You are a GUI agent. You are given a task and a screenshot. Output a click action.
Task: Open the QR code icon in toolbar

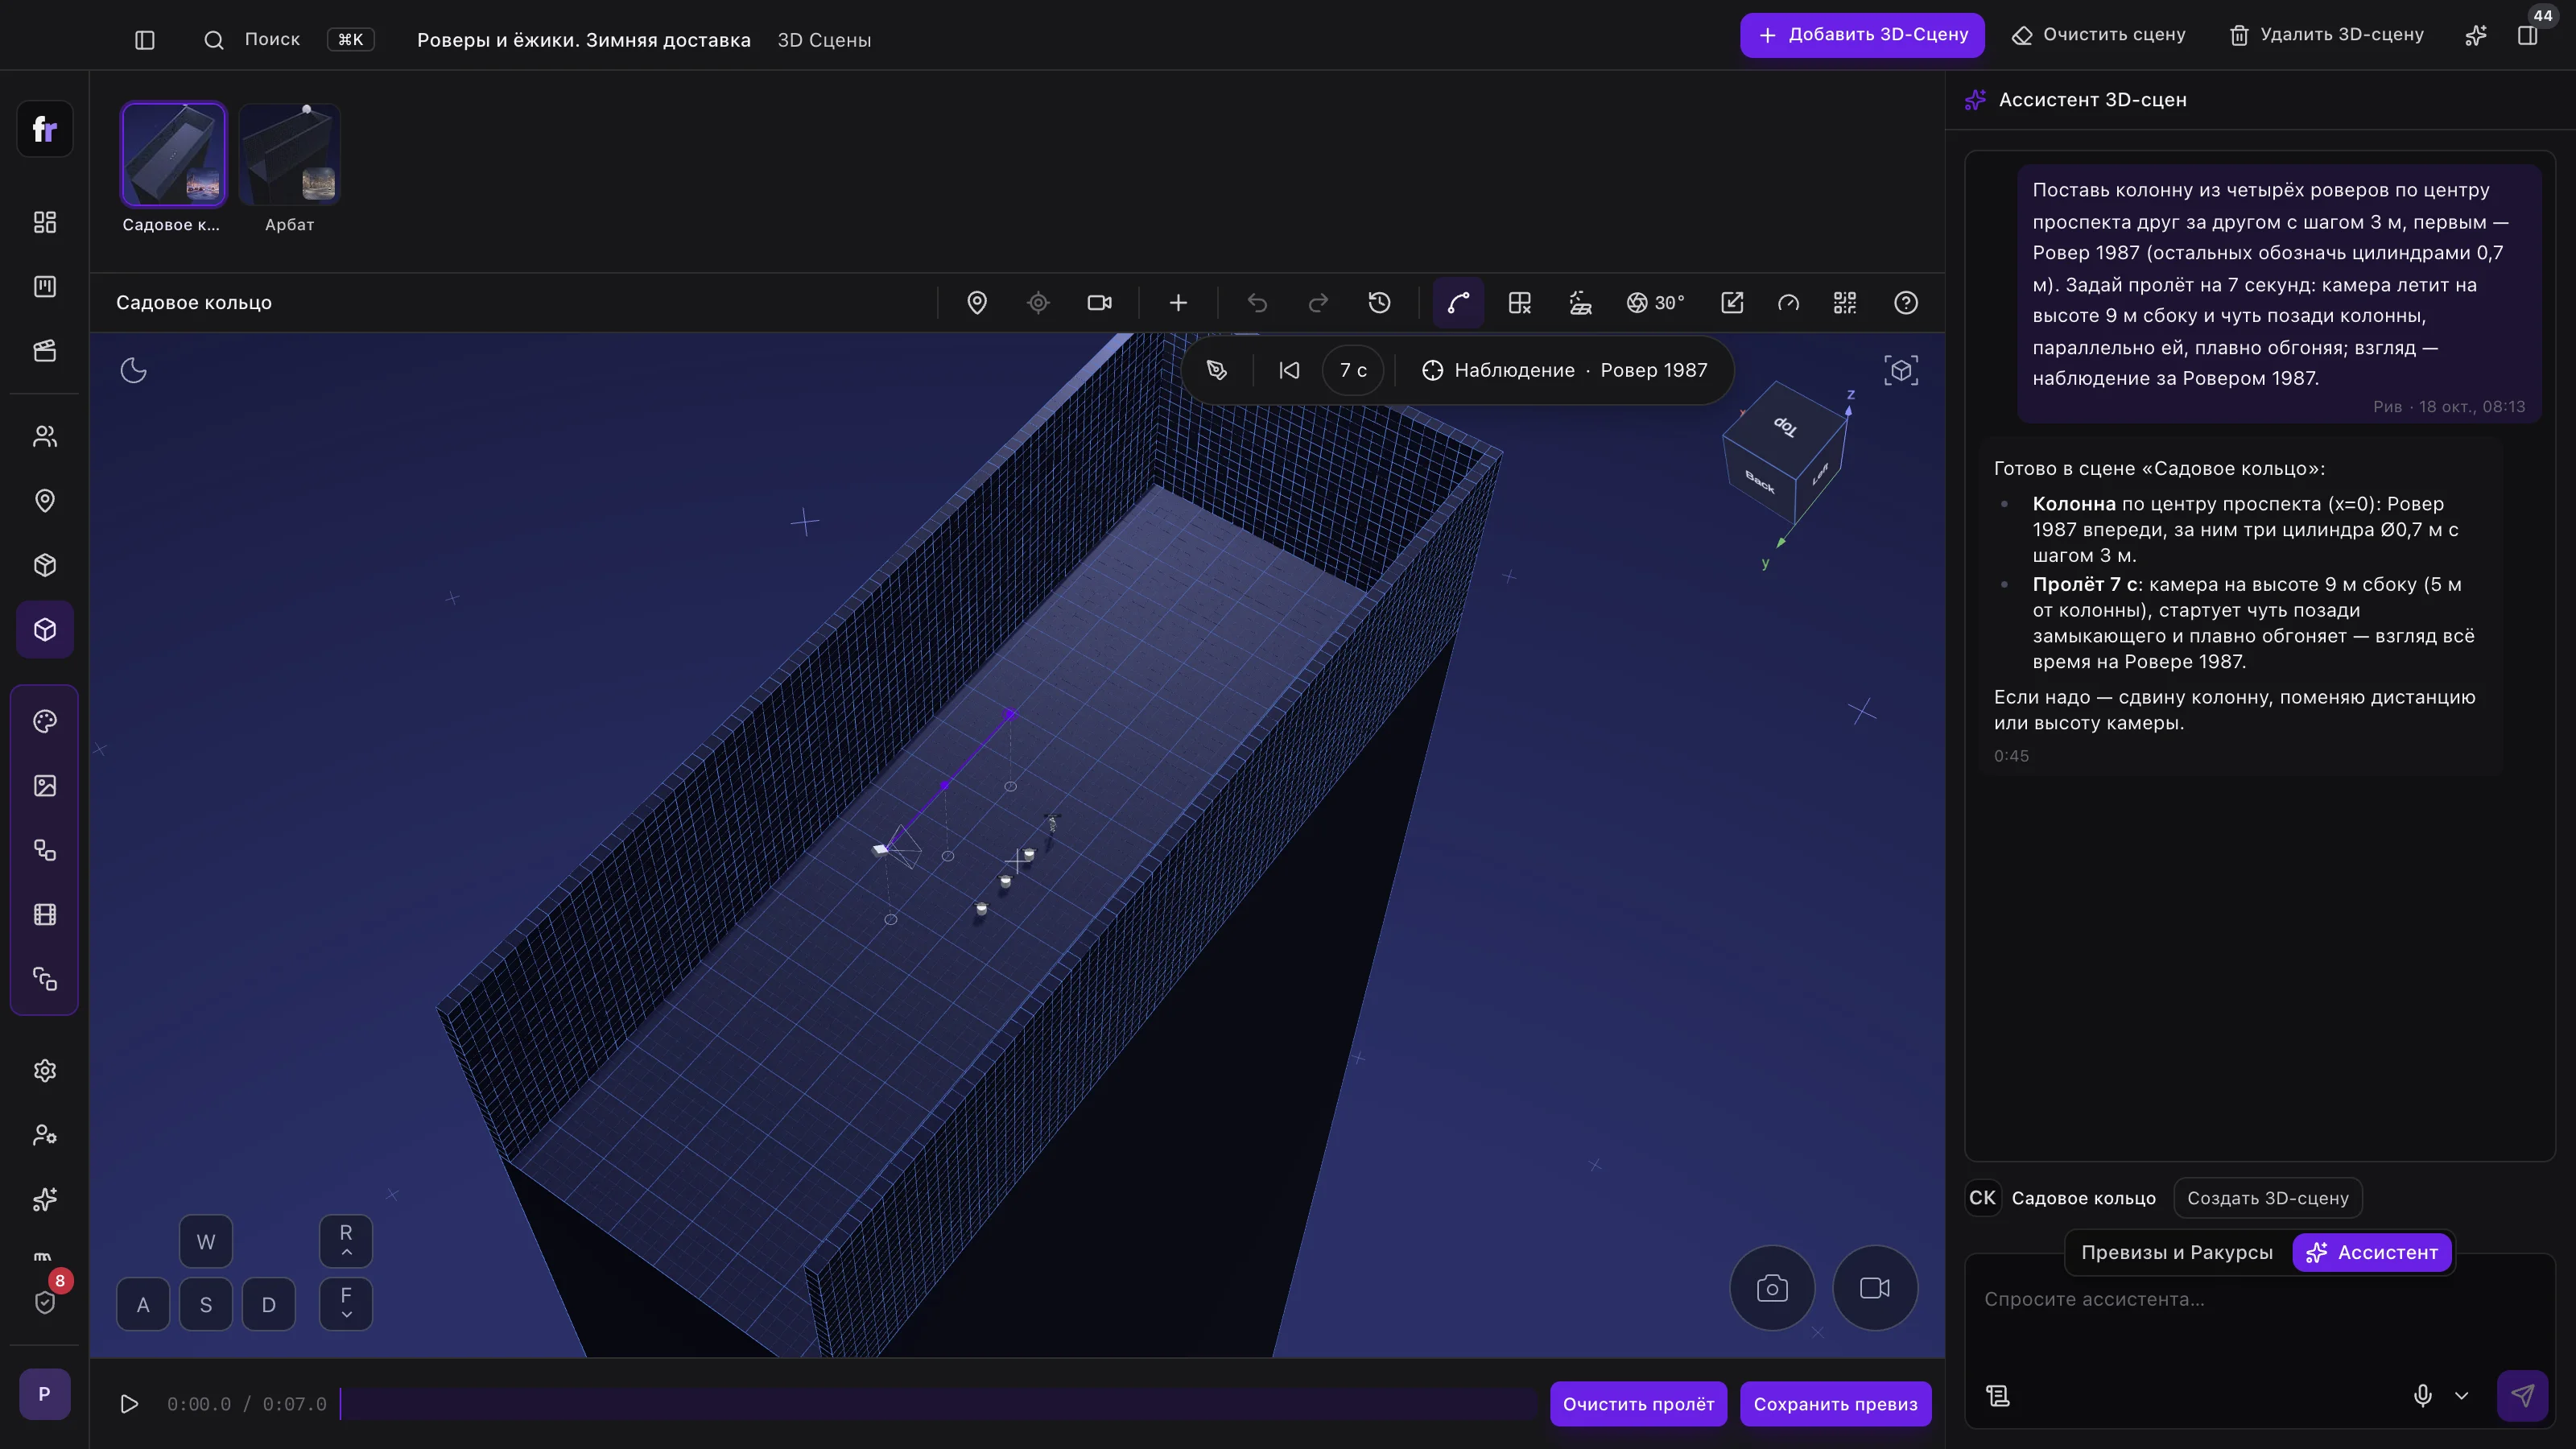click(x=1845, y=302)
